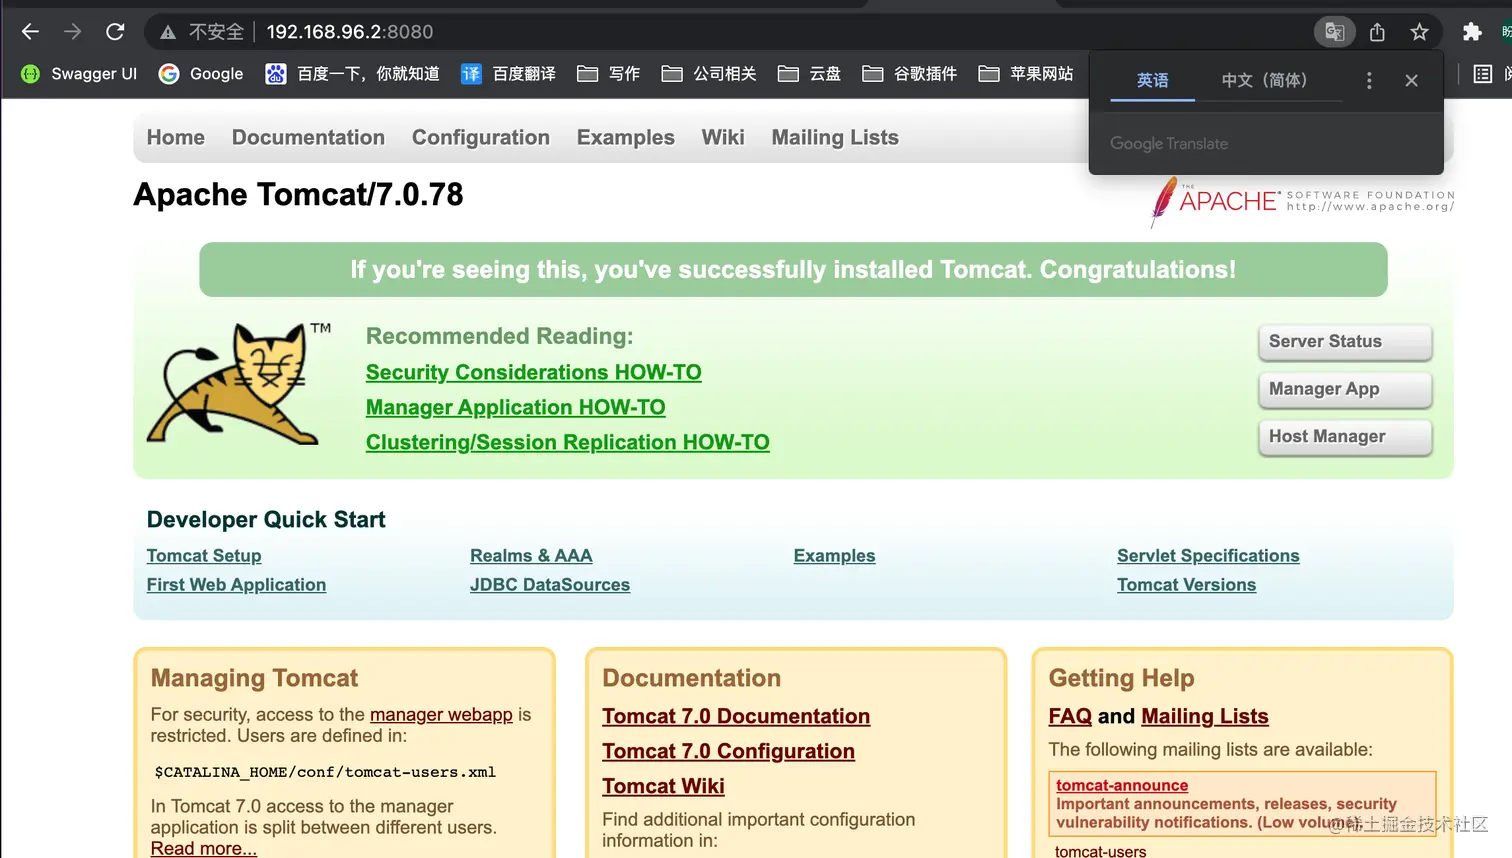
Task: Open the 谷歌插件 bookmark folder
Action: 910,74
